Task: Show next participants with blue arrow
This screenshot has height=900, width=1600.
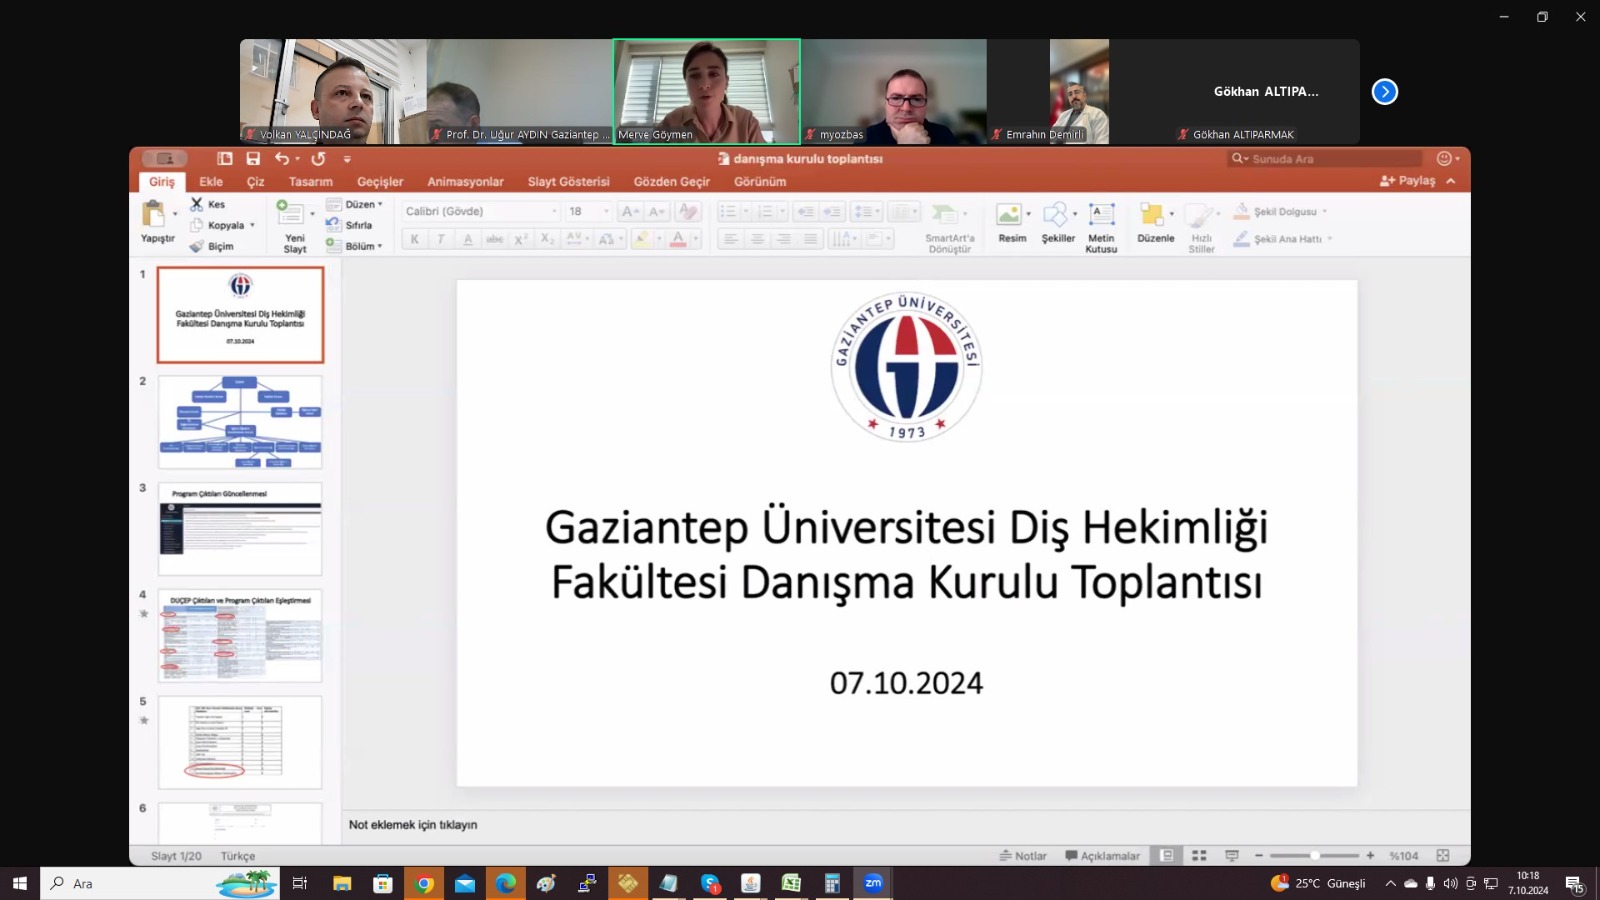Action: point(1384,92)
